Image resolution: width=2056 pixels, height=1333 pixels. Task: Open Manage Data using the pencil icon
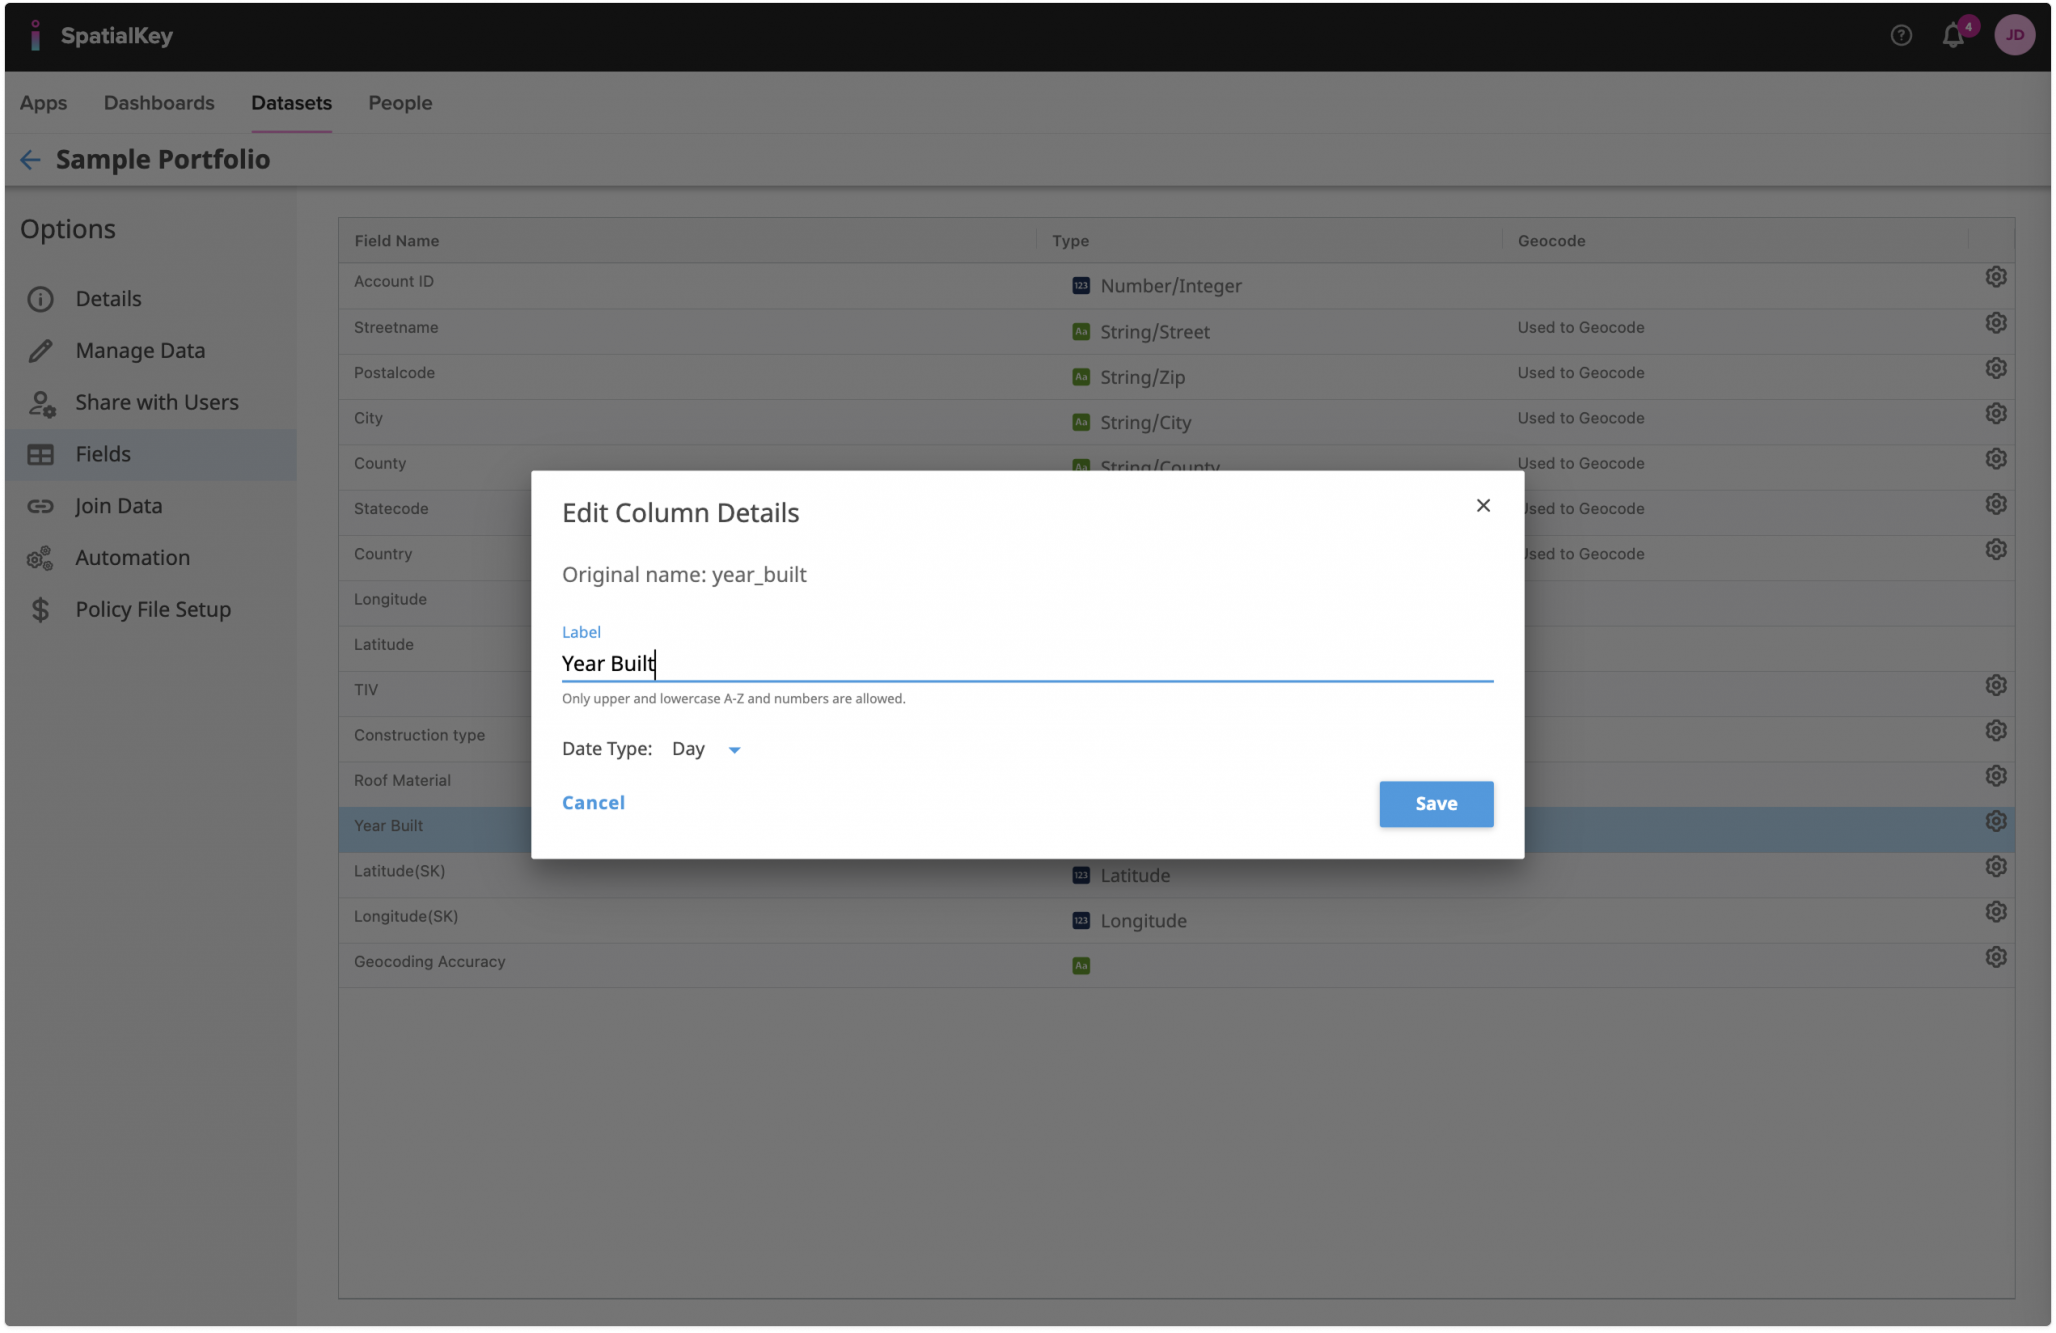[x=40, y=350]
